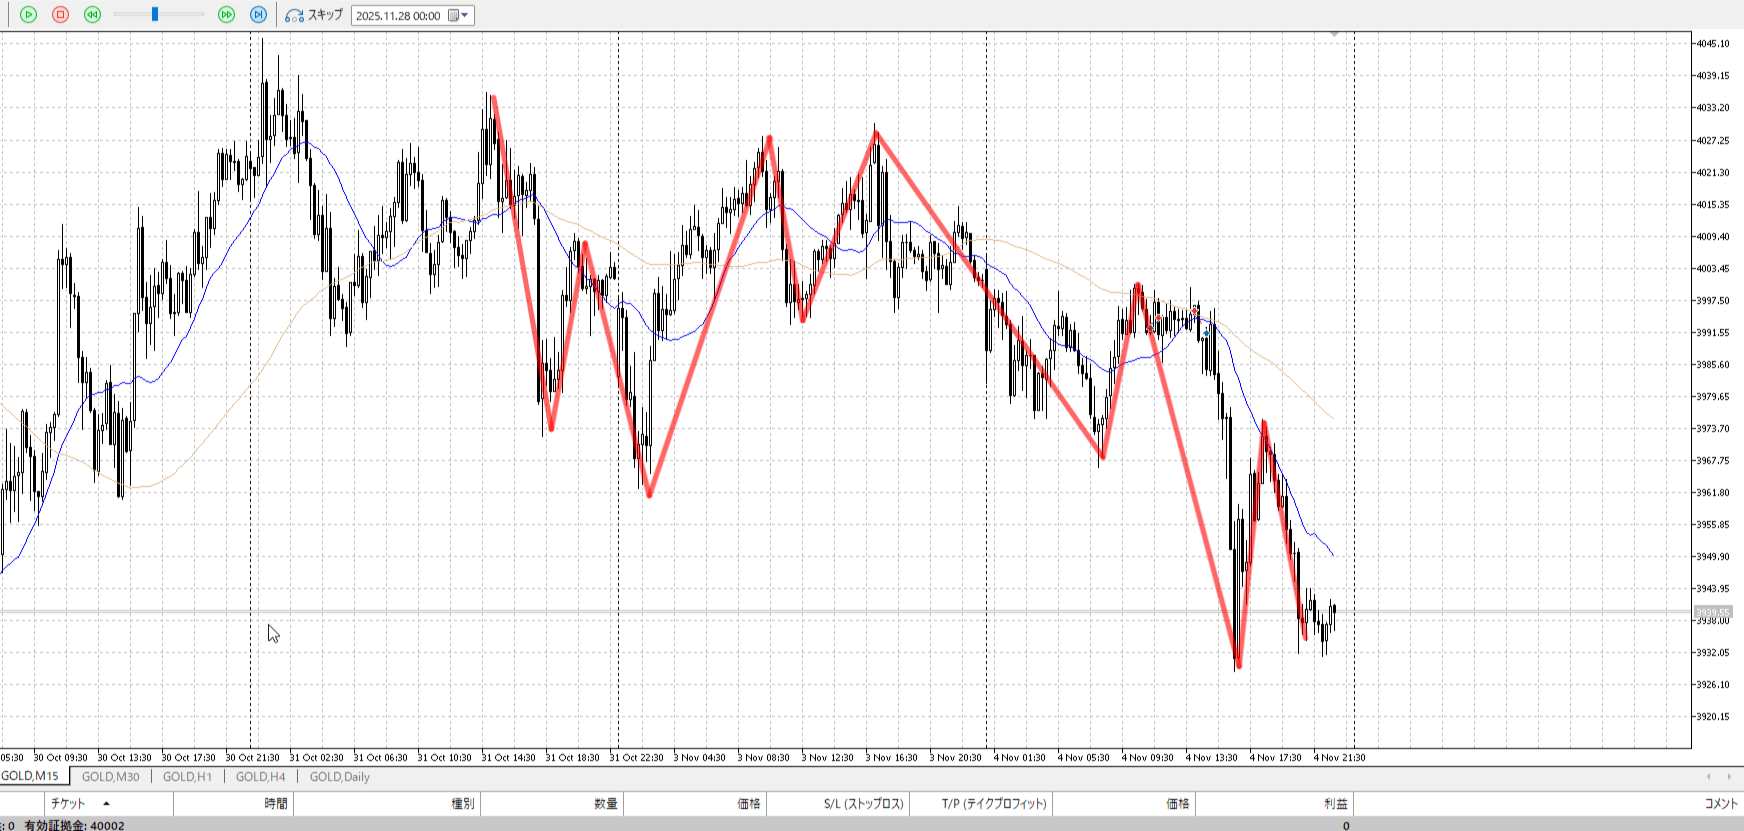Switch to the GOLD,H1 chart tab
This screenshot has width=1744, height=831.
187,777
